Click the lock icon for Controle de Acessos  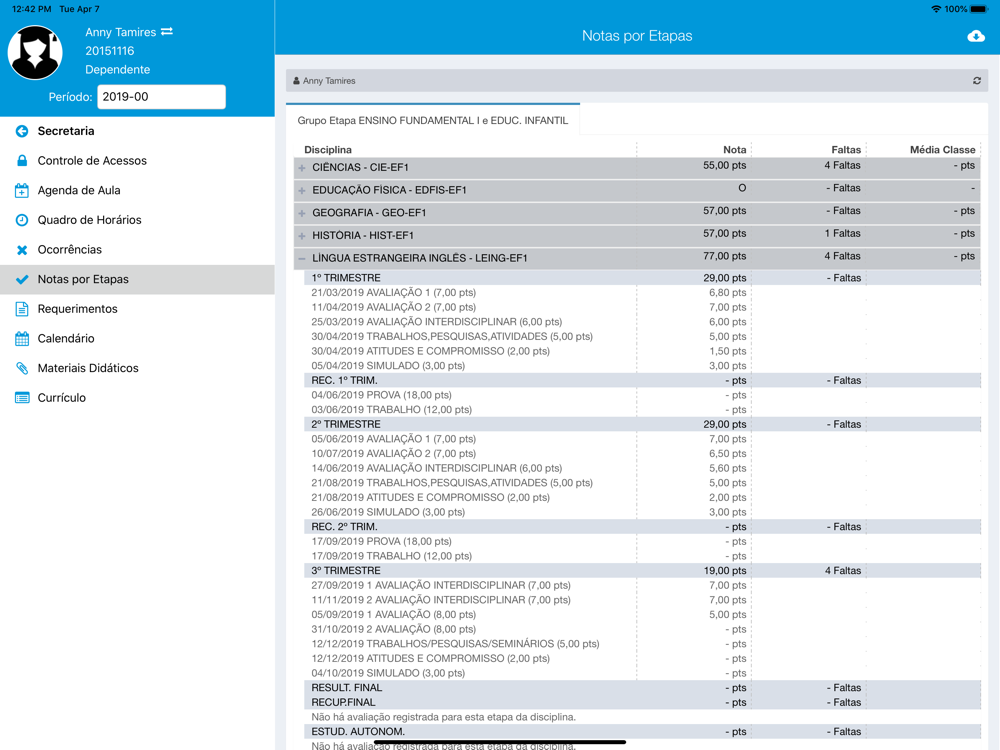pos(22,160)
